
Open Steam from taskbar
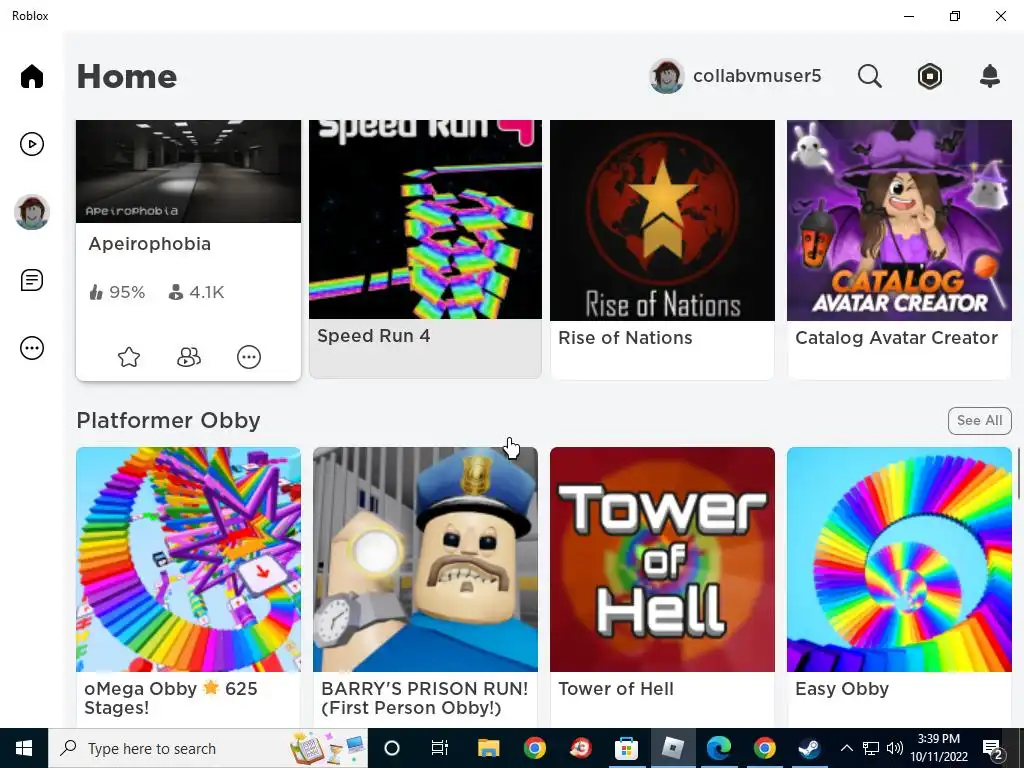click(809, 748)
